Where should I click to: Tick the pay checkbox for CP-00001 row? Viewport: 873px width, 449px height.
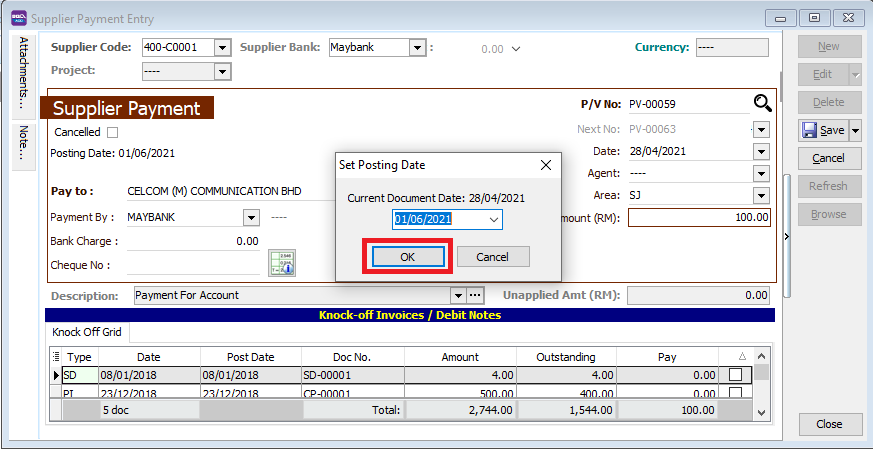pyautogui.click(x=735, y=393)
